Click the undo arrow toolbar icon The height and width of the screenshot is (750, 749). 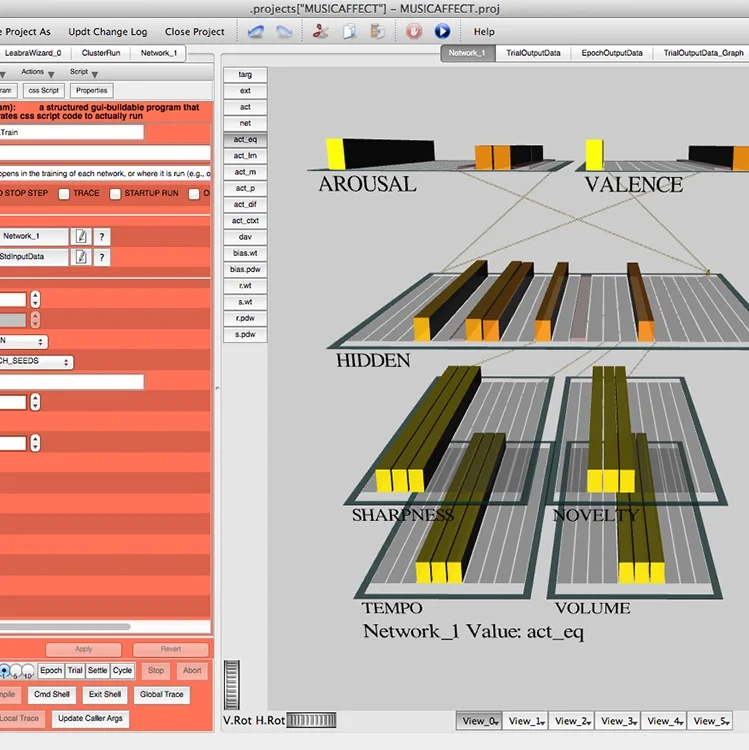click(x=256, y=32)
